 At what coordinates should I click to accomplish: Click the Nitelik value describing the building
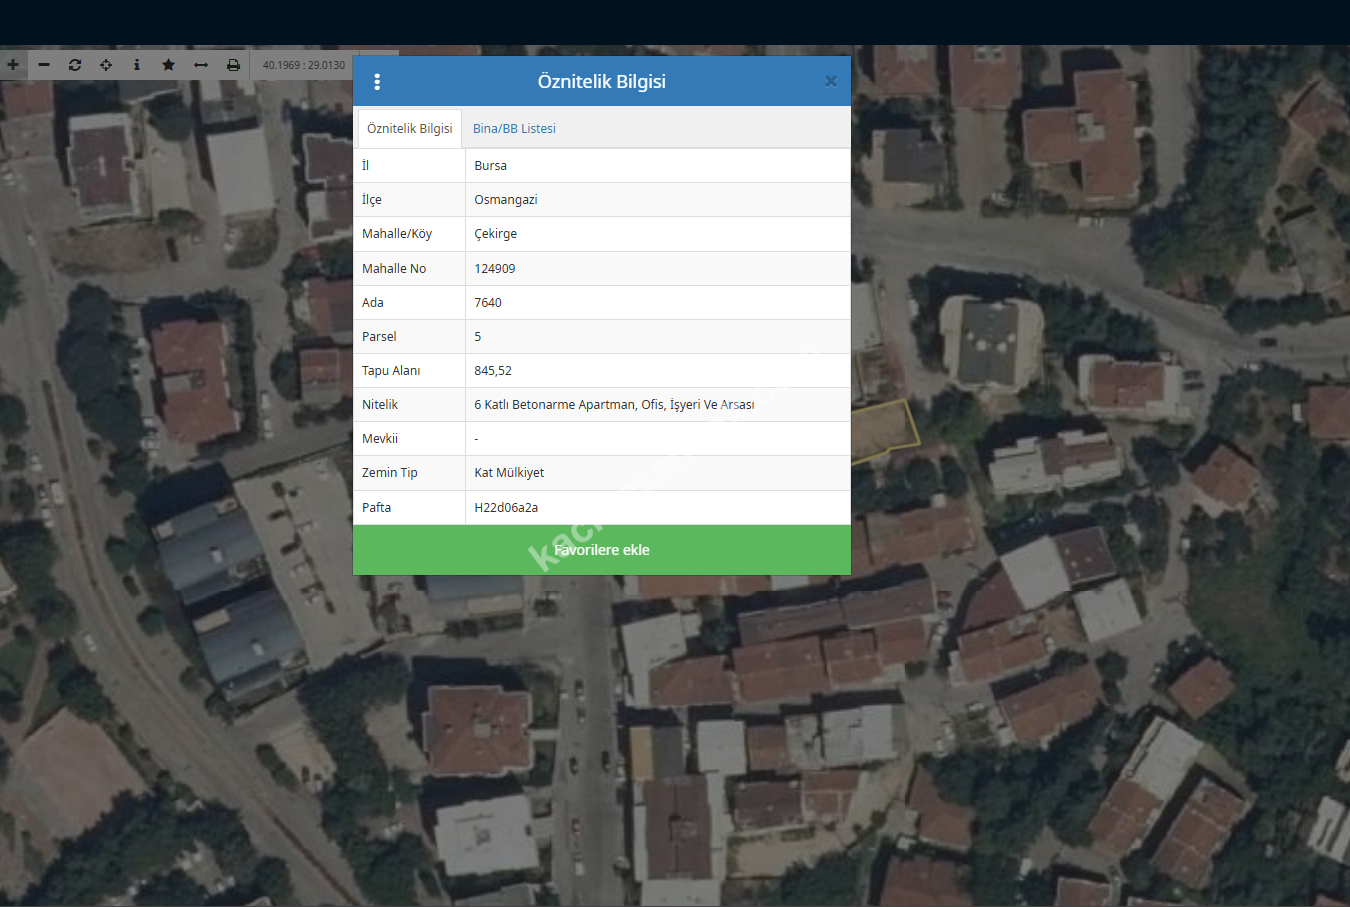point(614,405)
